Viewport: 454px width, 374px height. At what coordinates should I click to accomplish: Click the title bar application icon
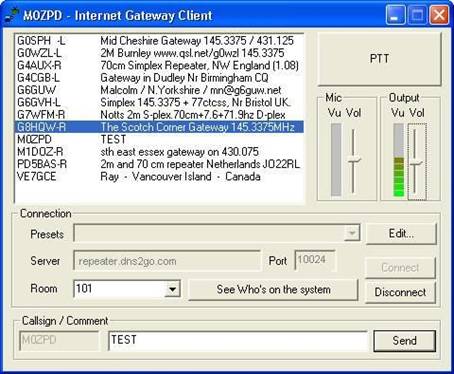coord(11,15)
